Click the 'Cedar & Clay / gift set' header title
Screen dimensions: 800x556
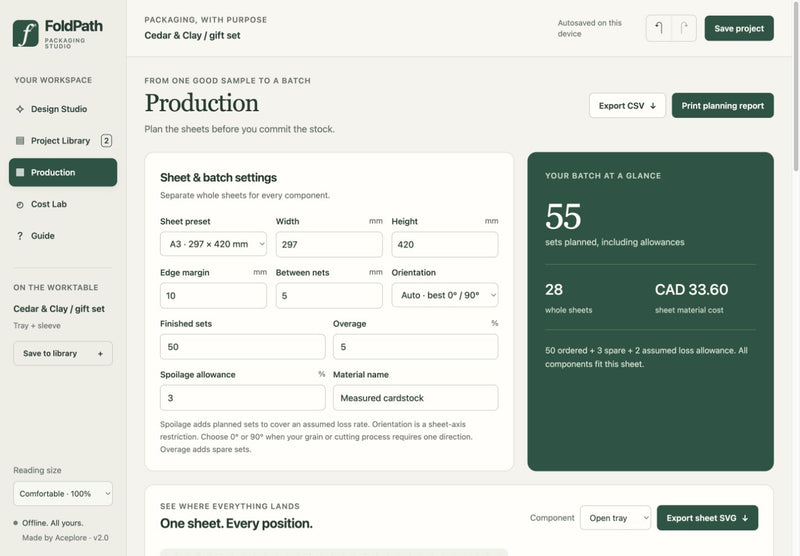pyautogui.click(x=192, y=35)
